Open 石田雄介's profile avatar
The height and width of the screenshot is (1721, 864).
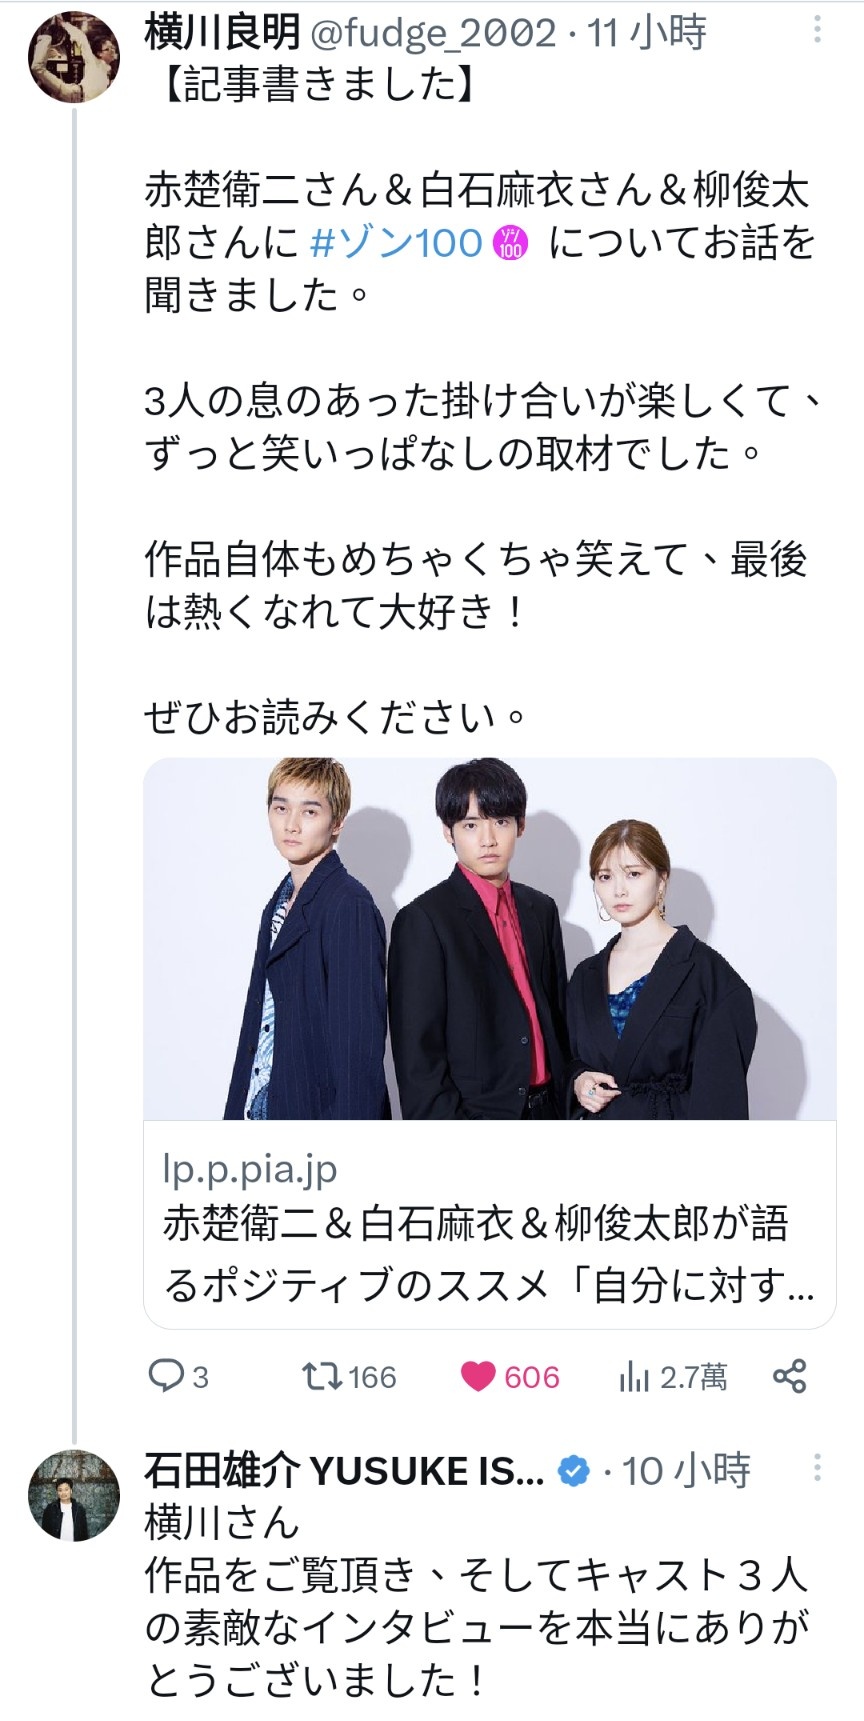74,1495
